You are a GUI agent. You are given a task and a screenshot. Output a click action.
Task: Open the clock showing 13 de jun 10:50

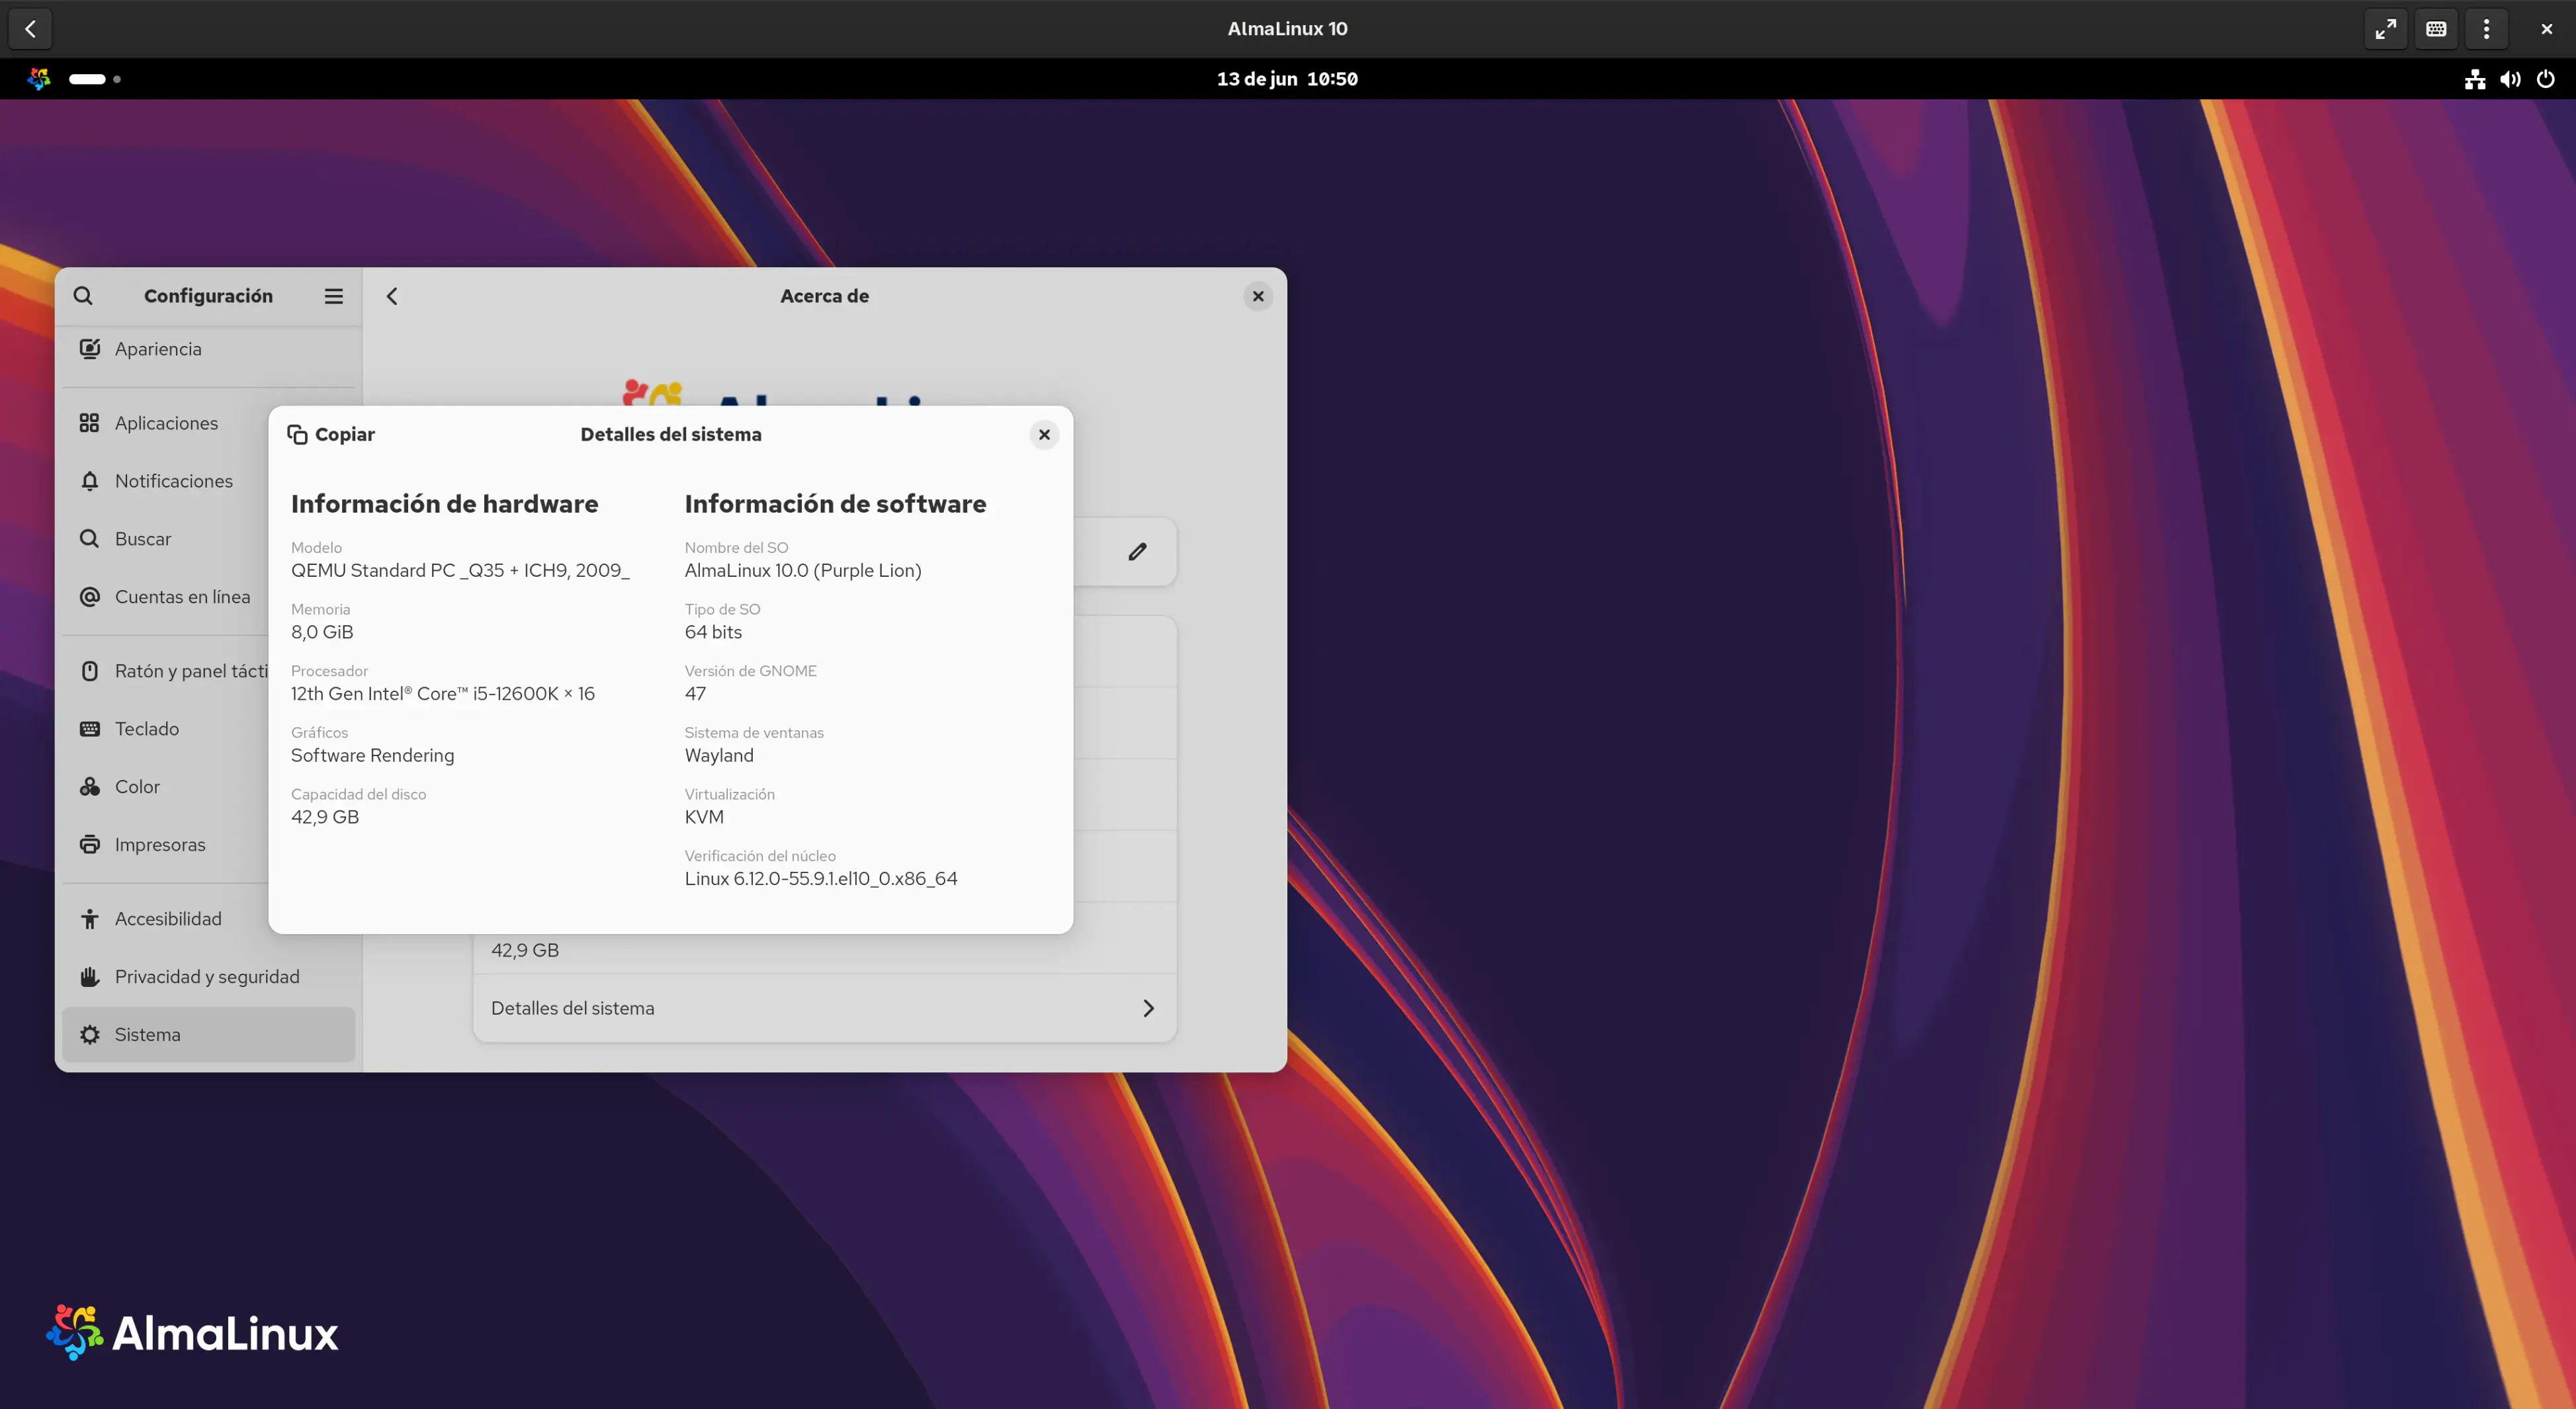[x=1287, y=79]
